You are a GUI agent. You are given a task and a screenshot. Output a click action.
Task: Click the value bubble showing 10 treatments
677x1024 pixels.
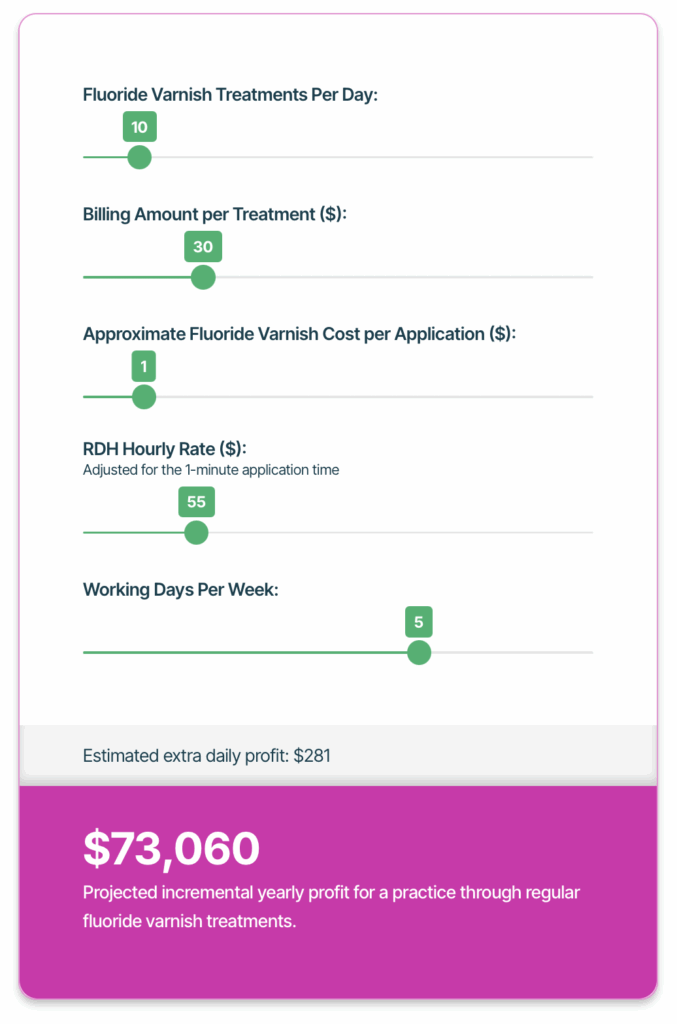[x=140, y=127]
